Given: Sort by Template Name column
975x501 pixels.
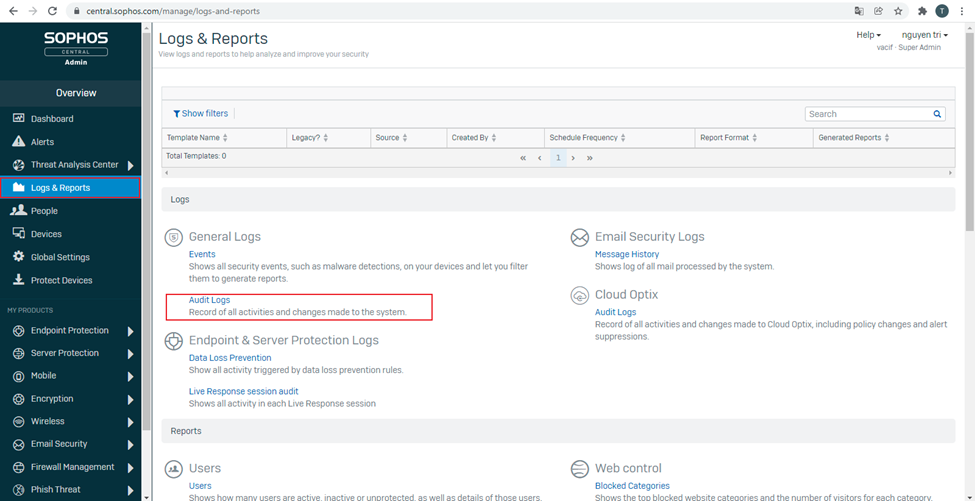Looking at the screenshot, I should pyautogui.click(x=197, y=137).
